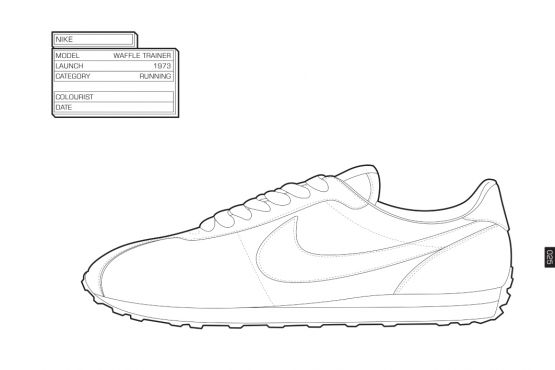Select the NIKE brand label box
This screenshot has height=370, width=555.
[94, 39]
